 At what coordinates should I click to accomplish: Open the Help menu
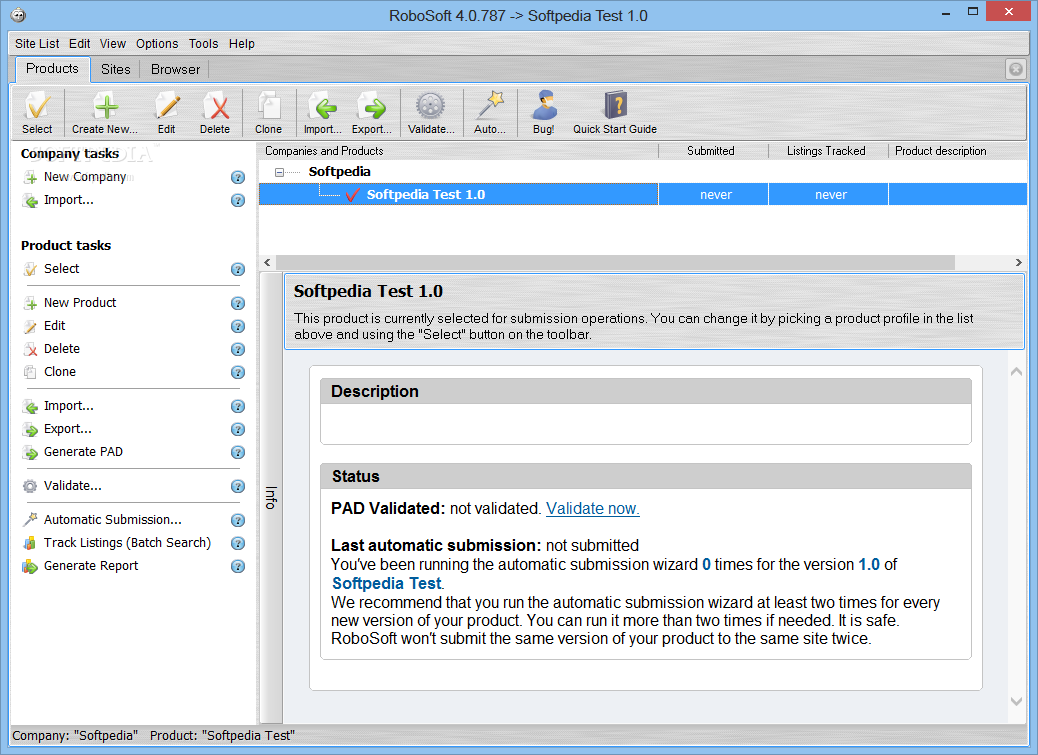point(242,44)
